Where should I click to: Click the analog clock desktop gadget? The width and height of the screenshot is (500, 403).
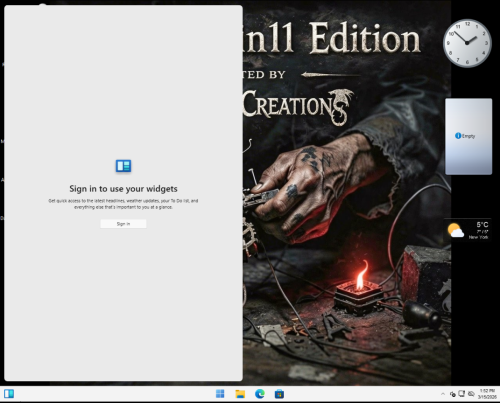(467, 43)
